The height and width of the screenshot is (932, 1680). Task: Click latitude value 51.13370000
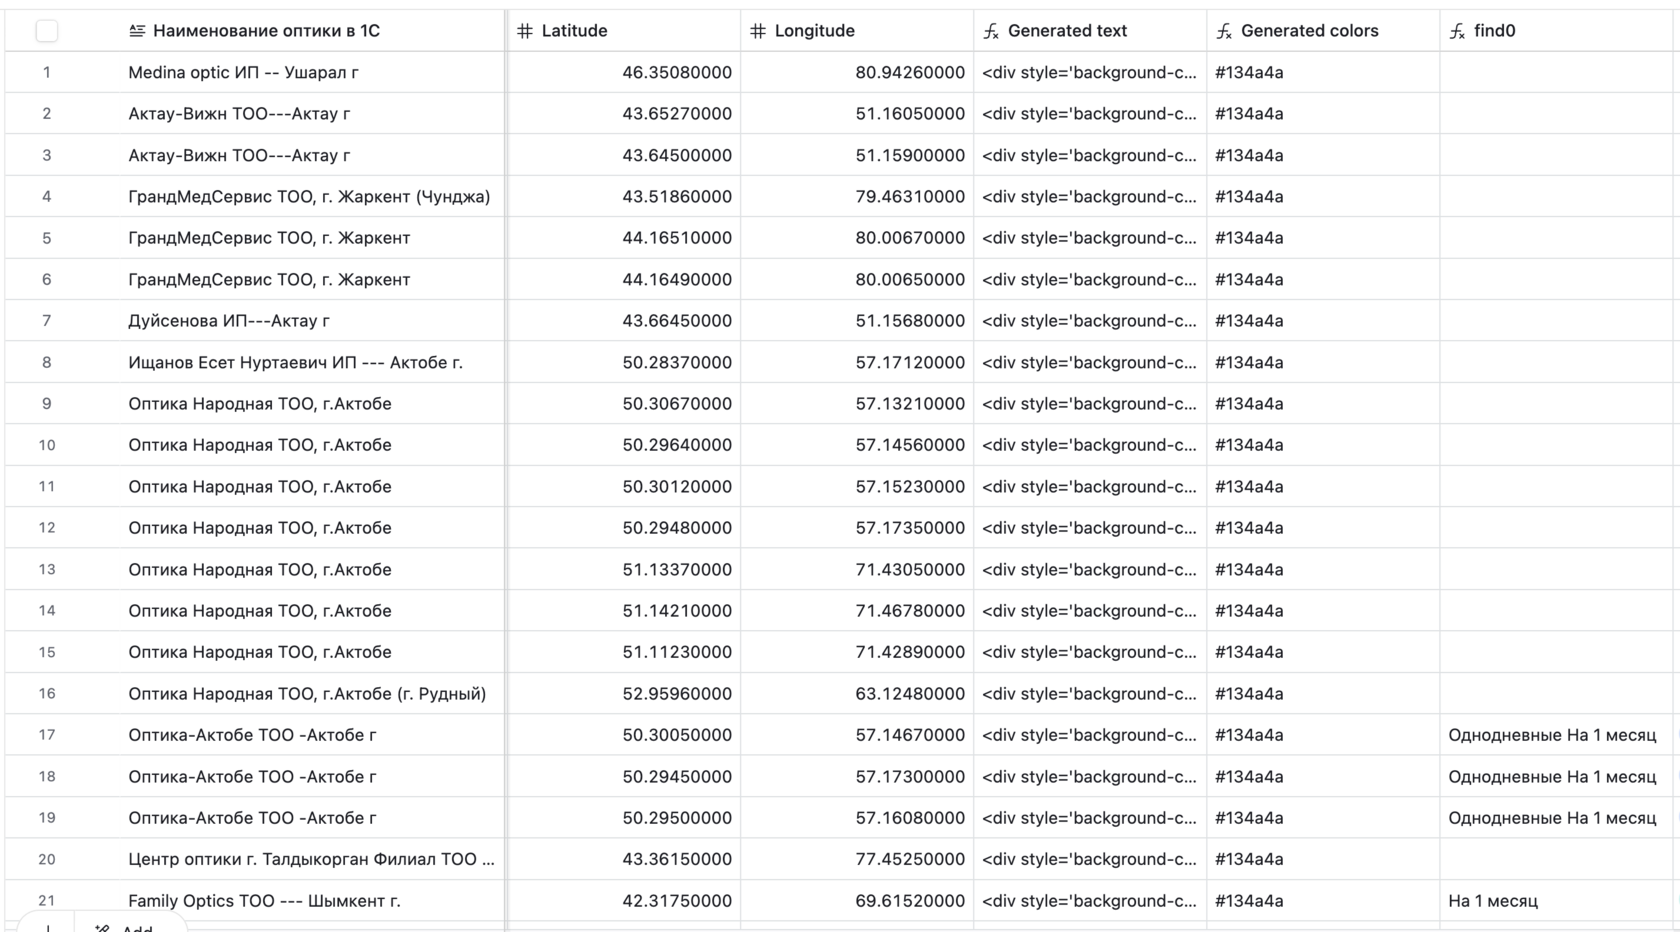tap(677, 570)
